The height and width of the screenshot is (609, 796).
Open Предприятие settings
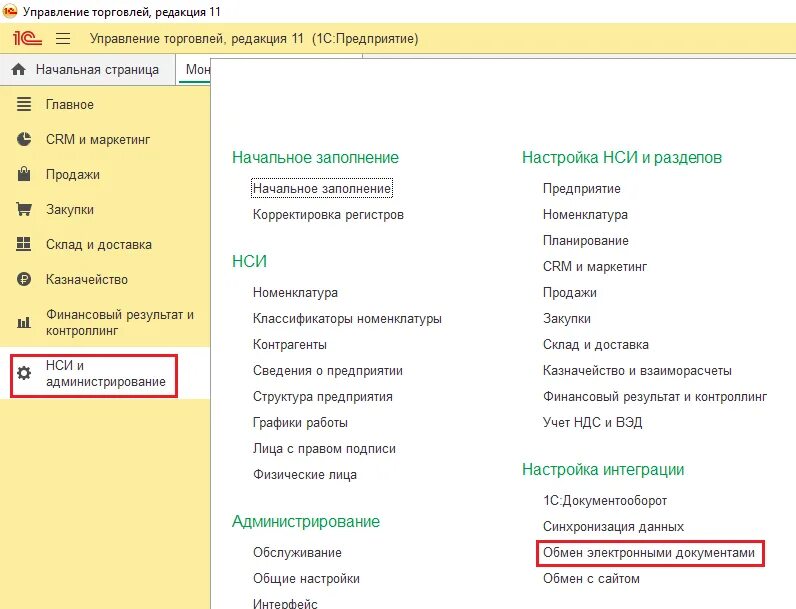582,189
